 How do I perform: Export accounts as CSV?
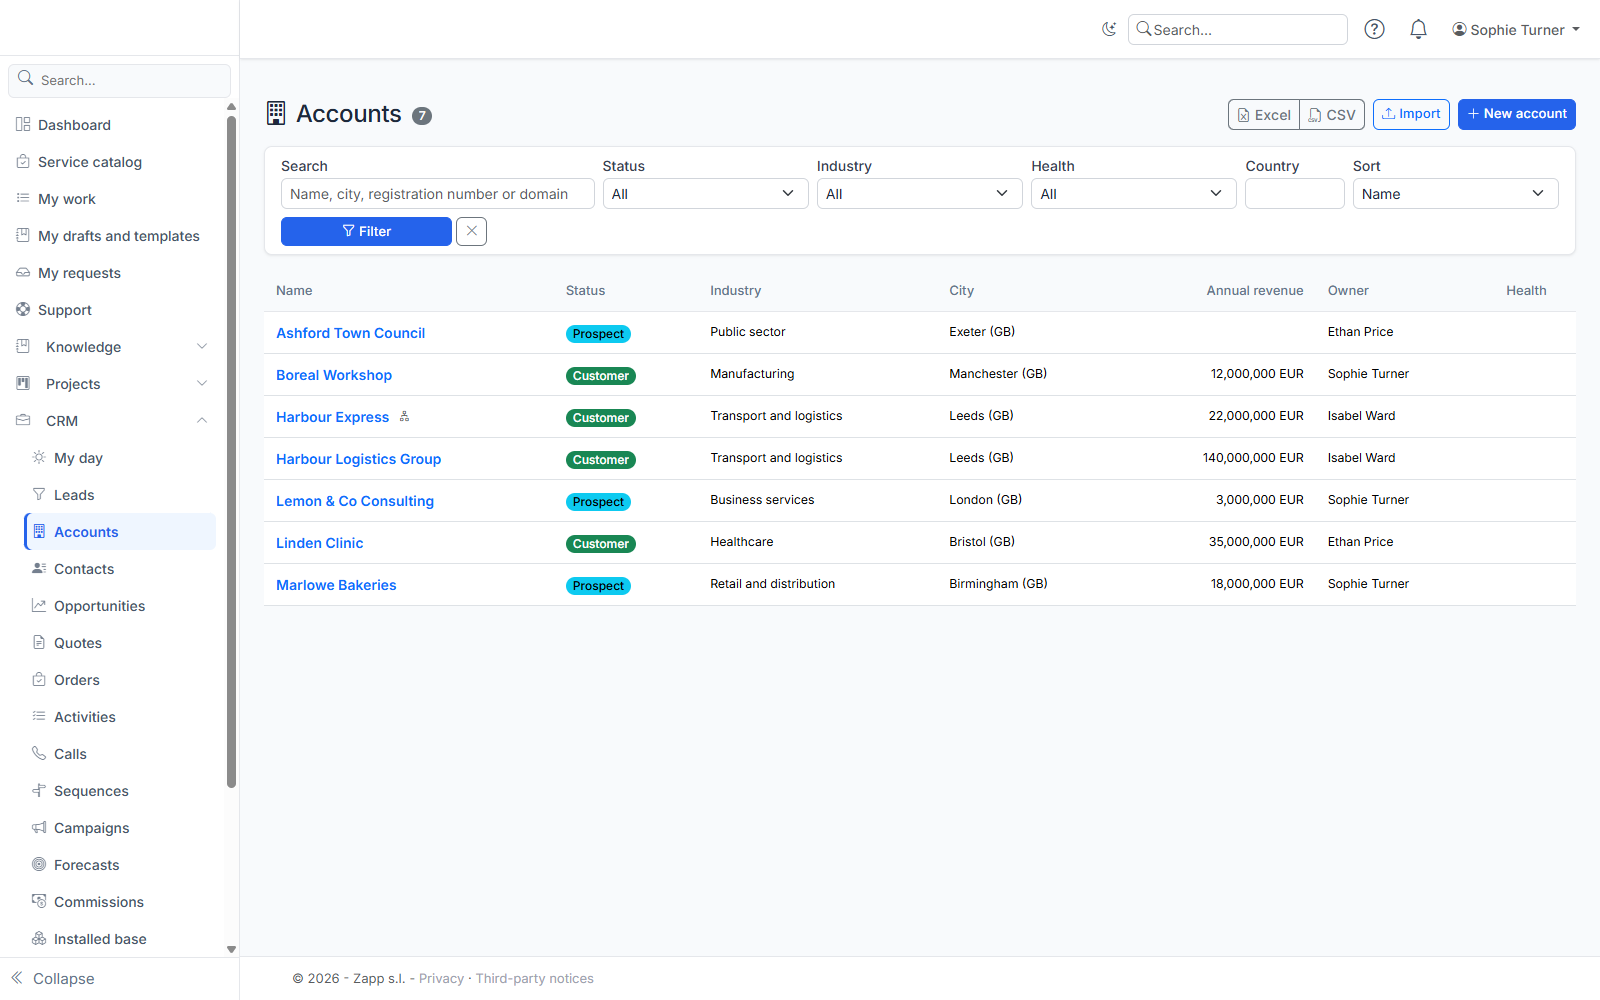tap(1332, 115)
